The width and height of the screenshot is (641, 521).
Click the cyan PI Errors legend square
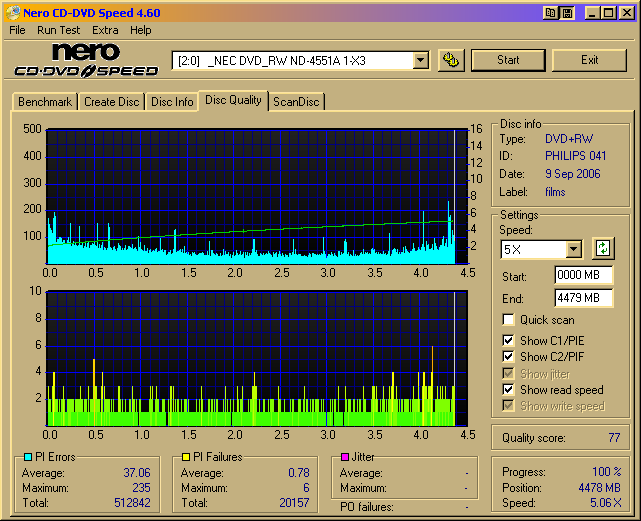(x=28, y=458)
